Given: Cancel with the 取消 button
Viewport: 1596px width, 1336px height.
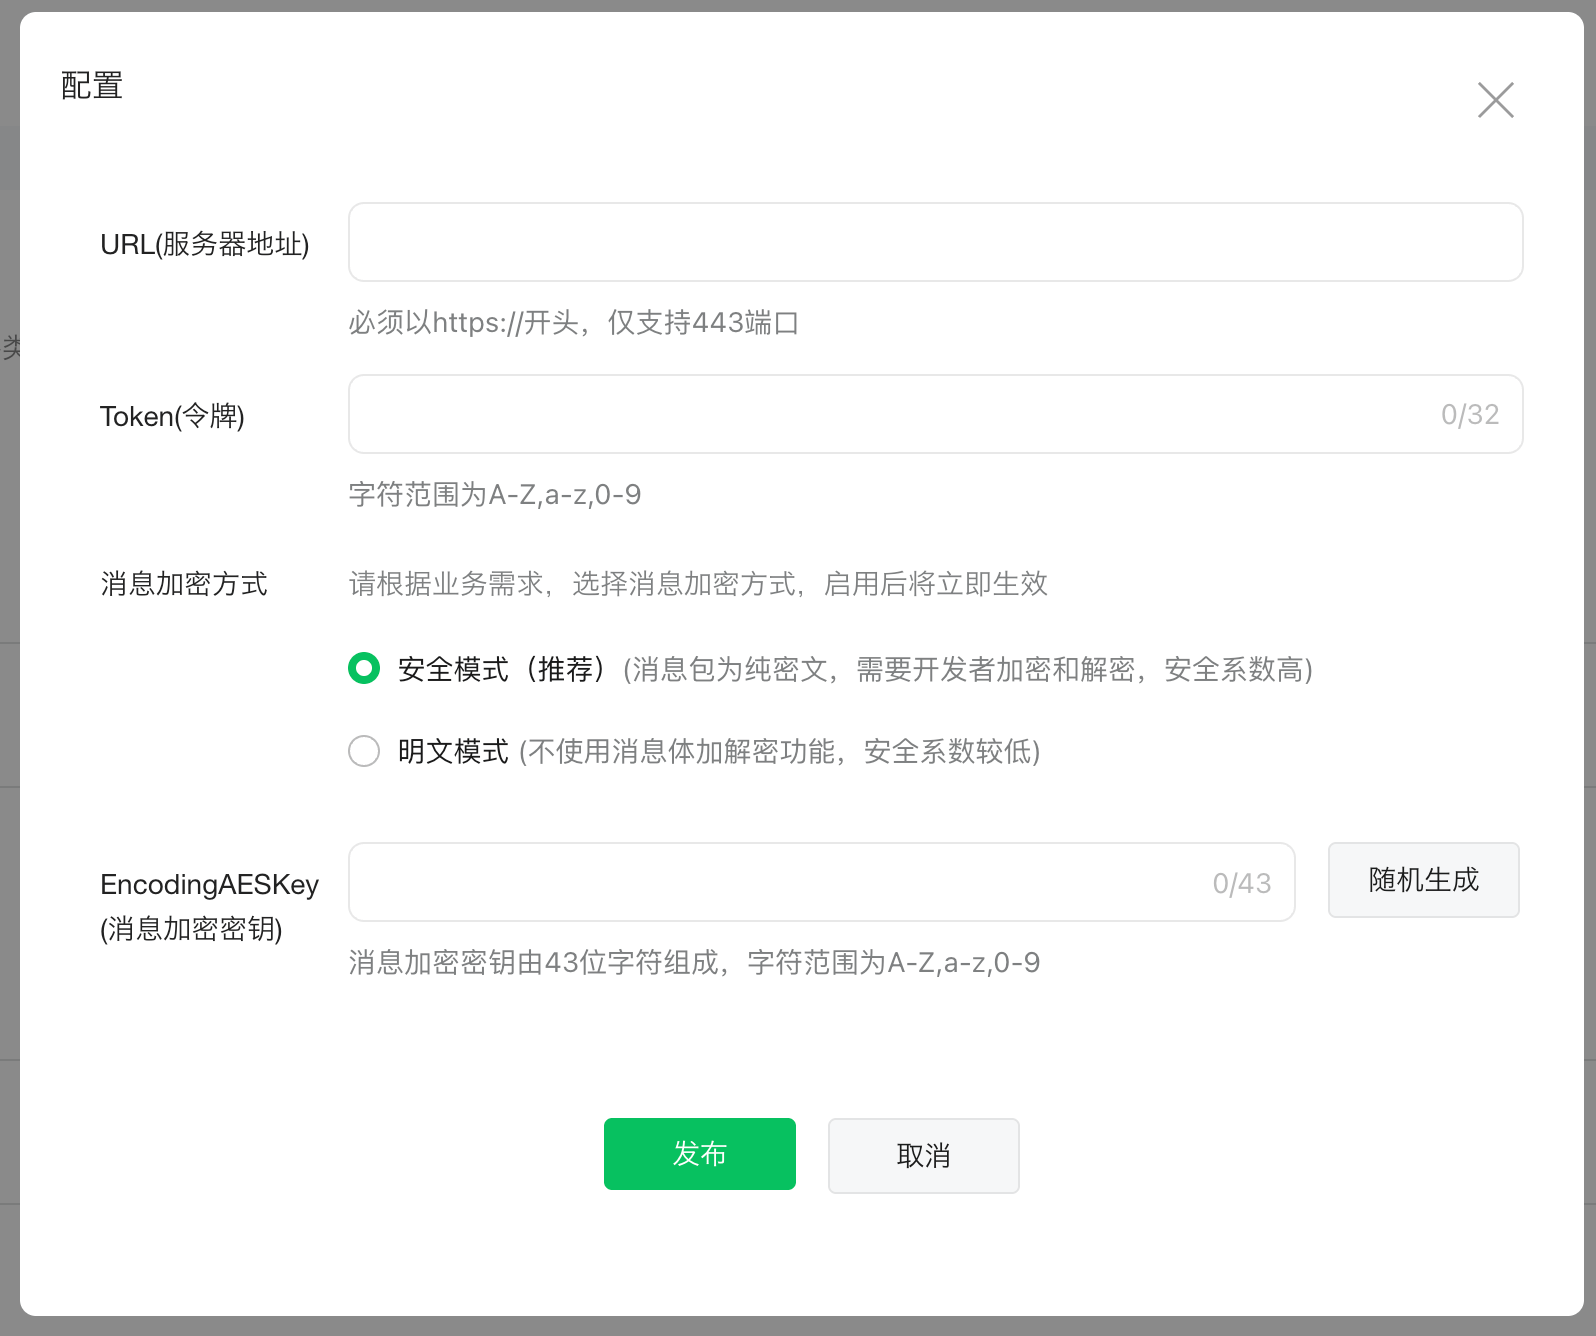Looking at the screenshot, I should (x=923, y=1155).
